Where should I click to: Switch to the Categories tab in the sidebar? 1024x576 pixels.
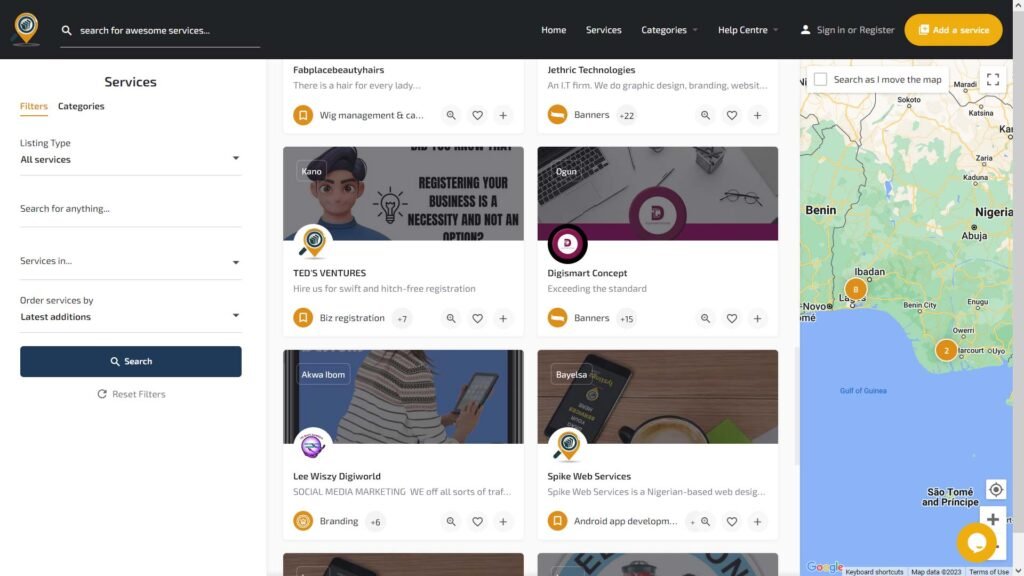click(80, 106)
